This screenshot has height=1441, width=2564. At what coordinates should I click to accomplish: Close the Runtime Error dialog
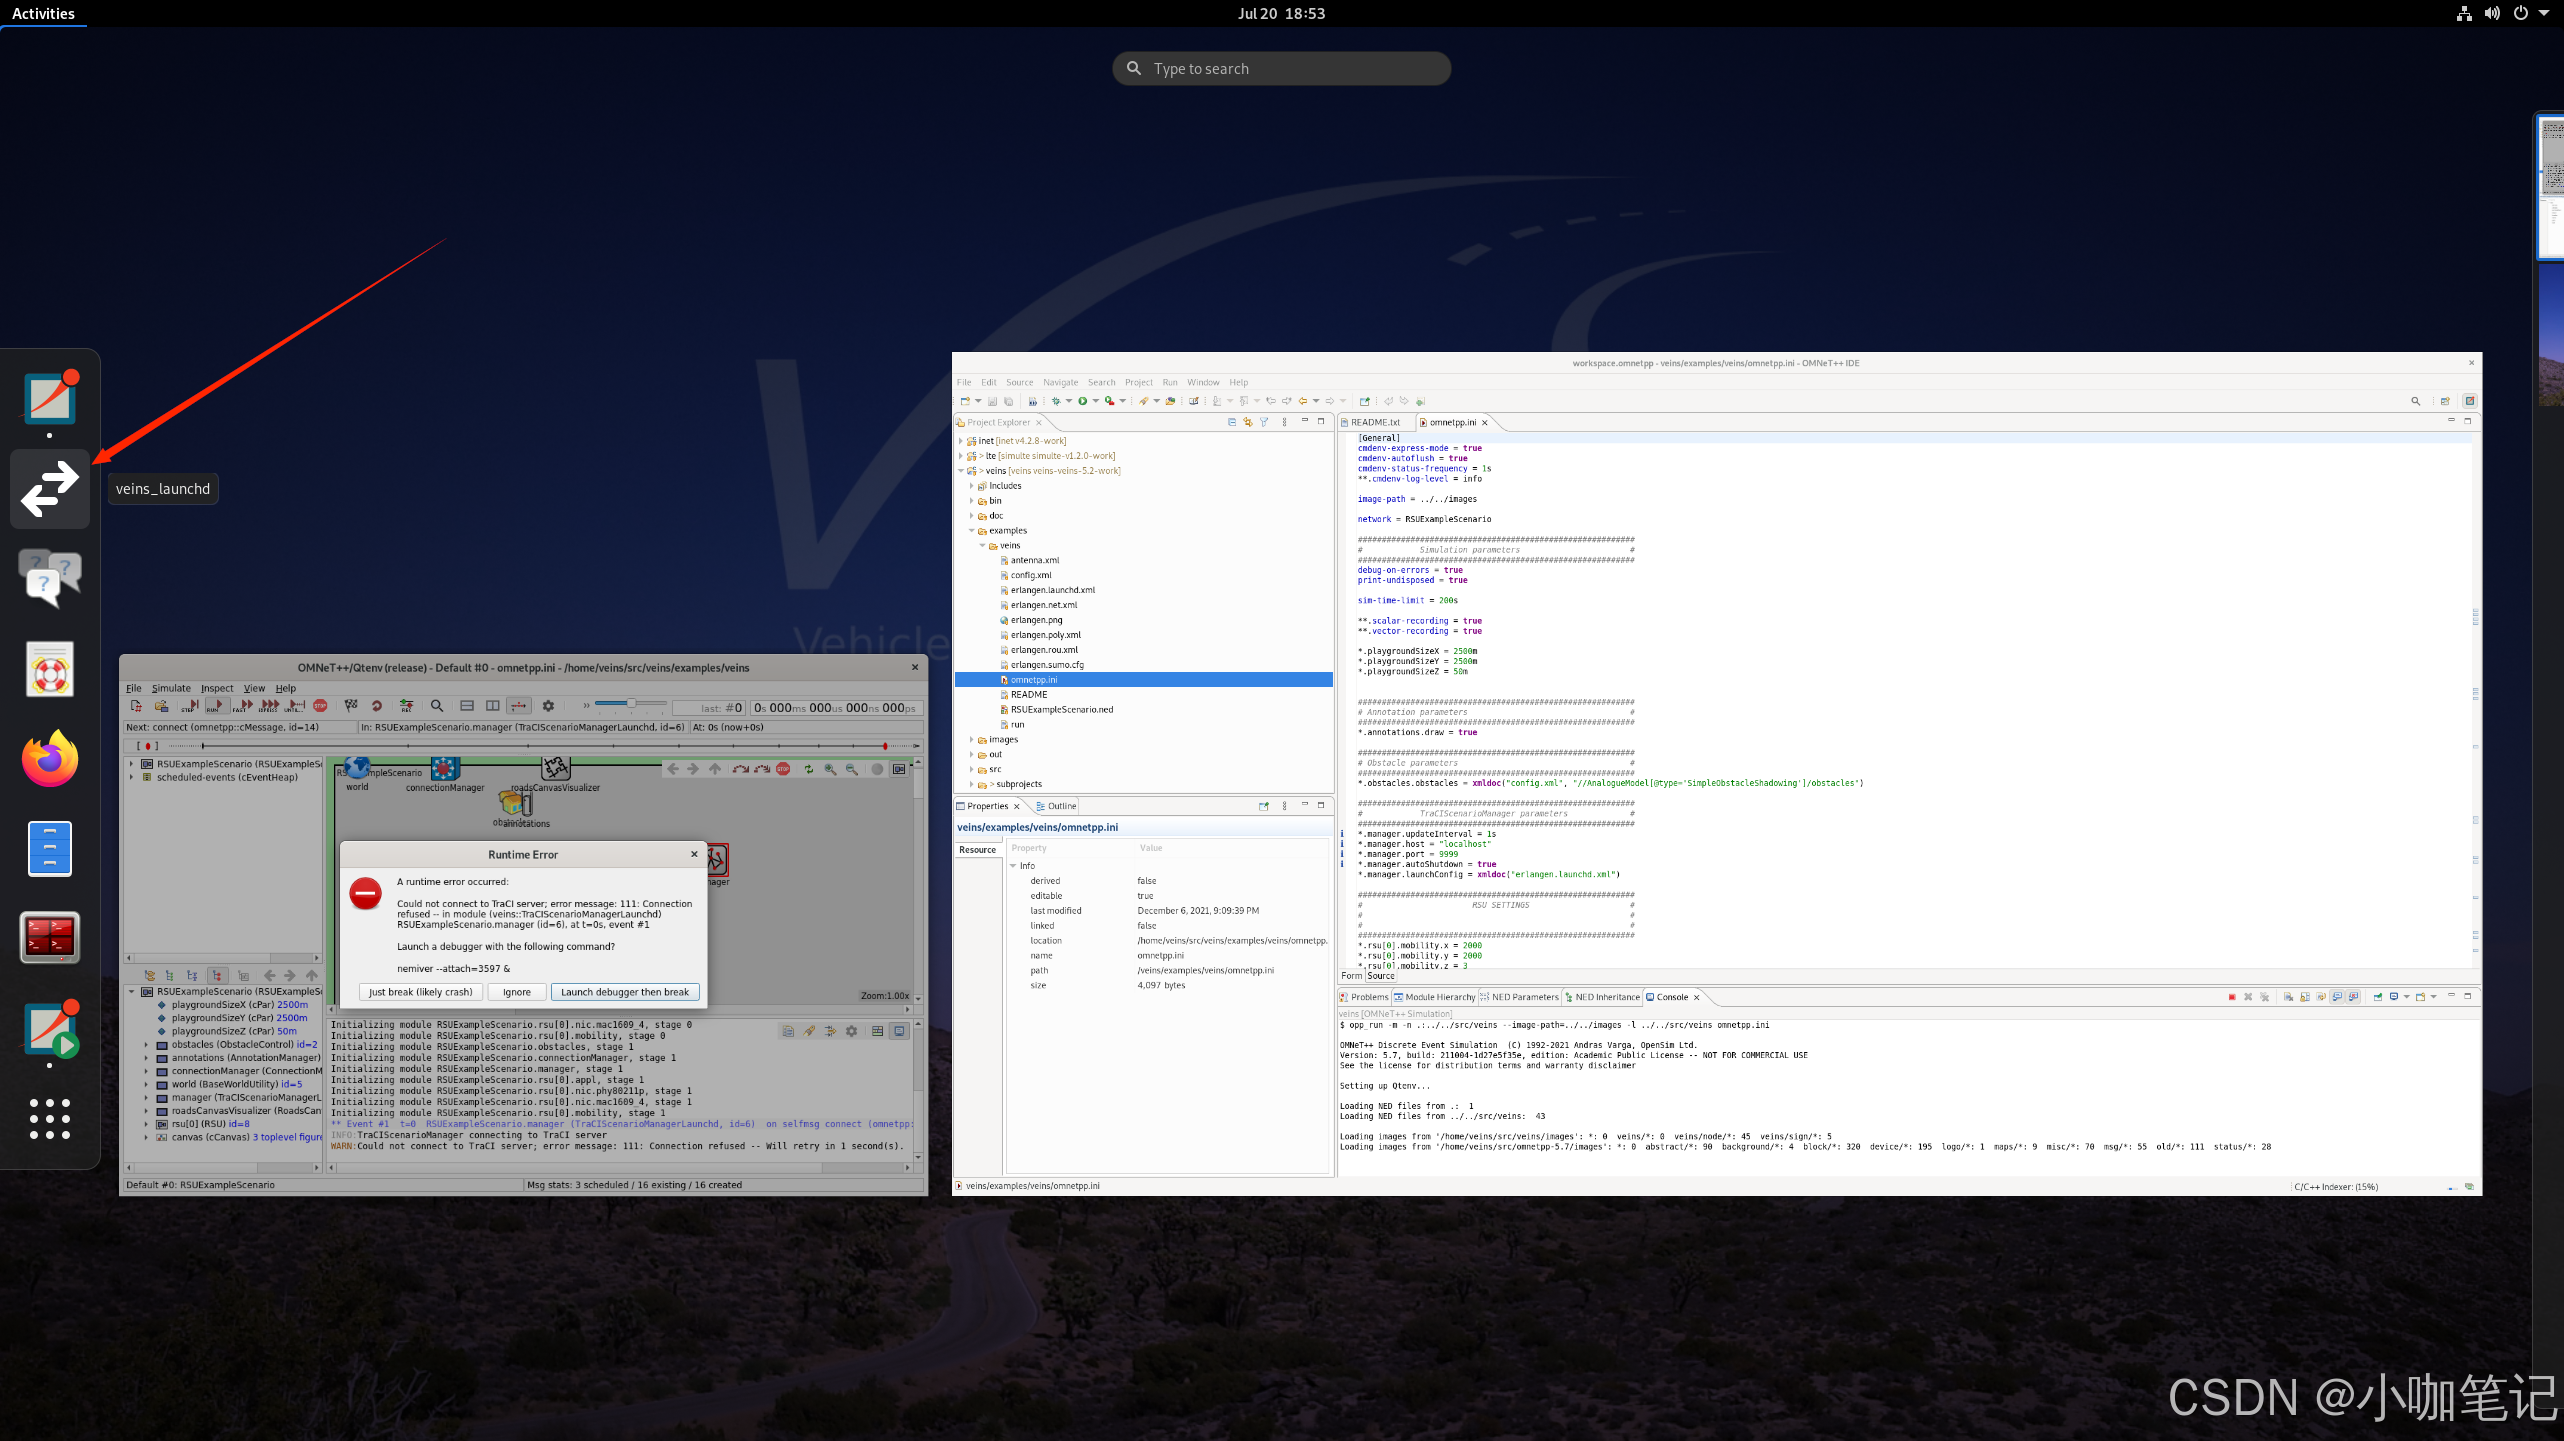coord(694,854)
